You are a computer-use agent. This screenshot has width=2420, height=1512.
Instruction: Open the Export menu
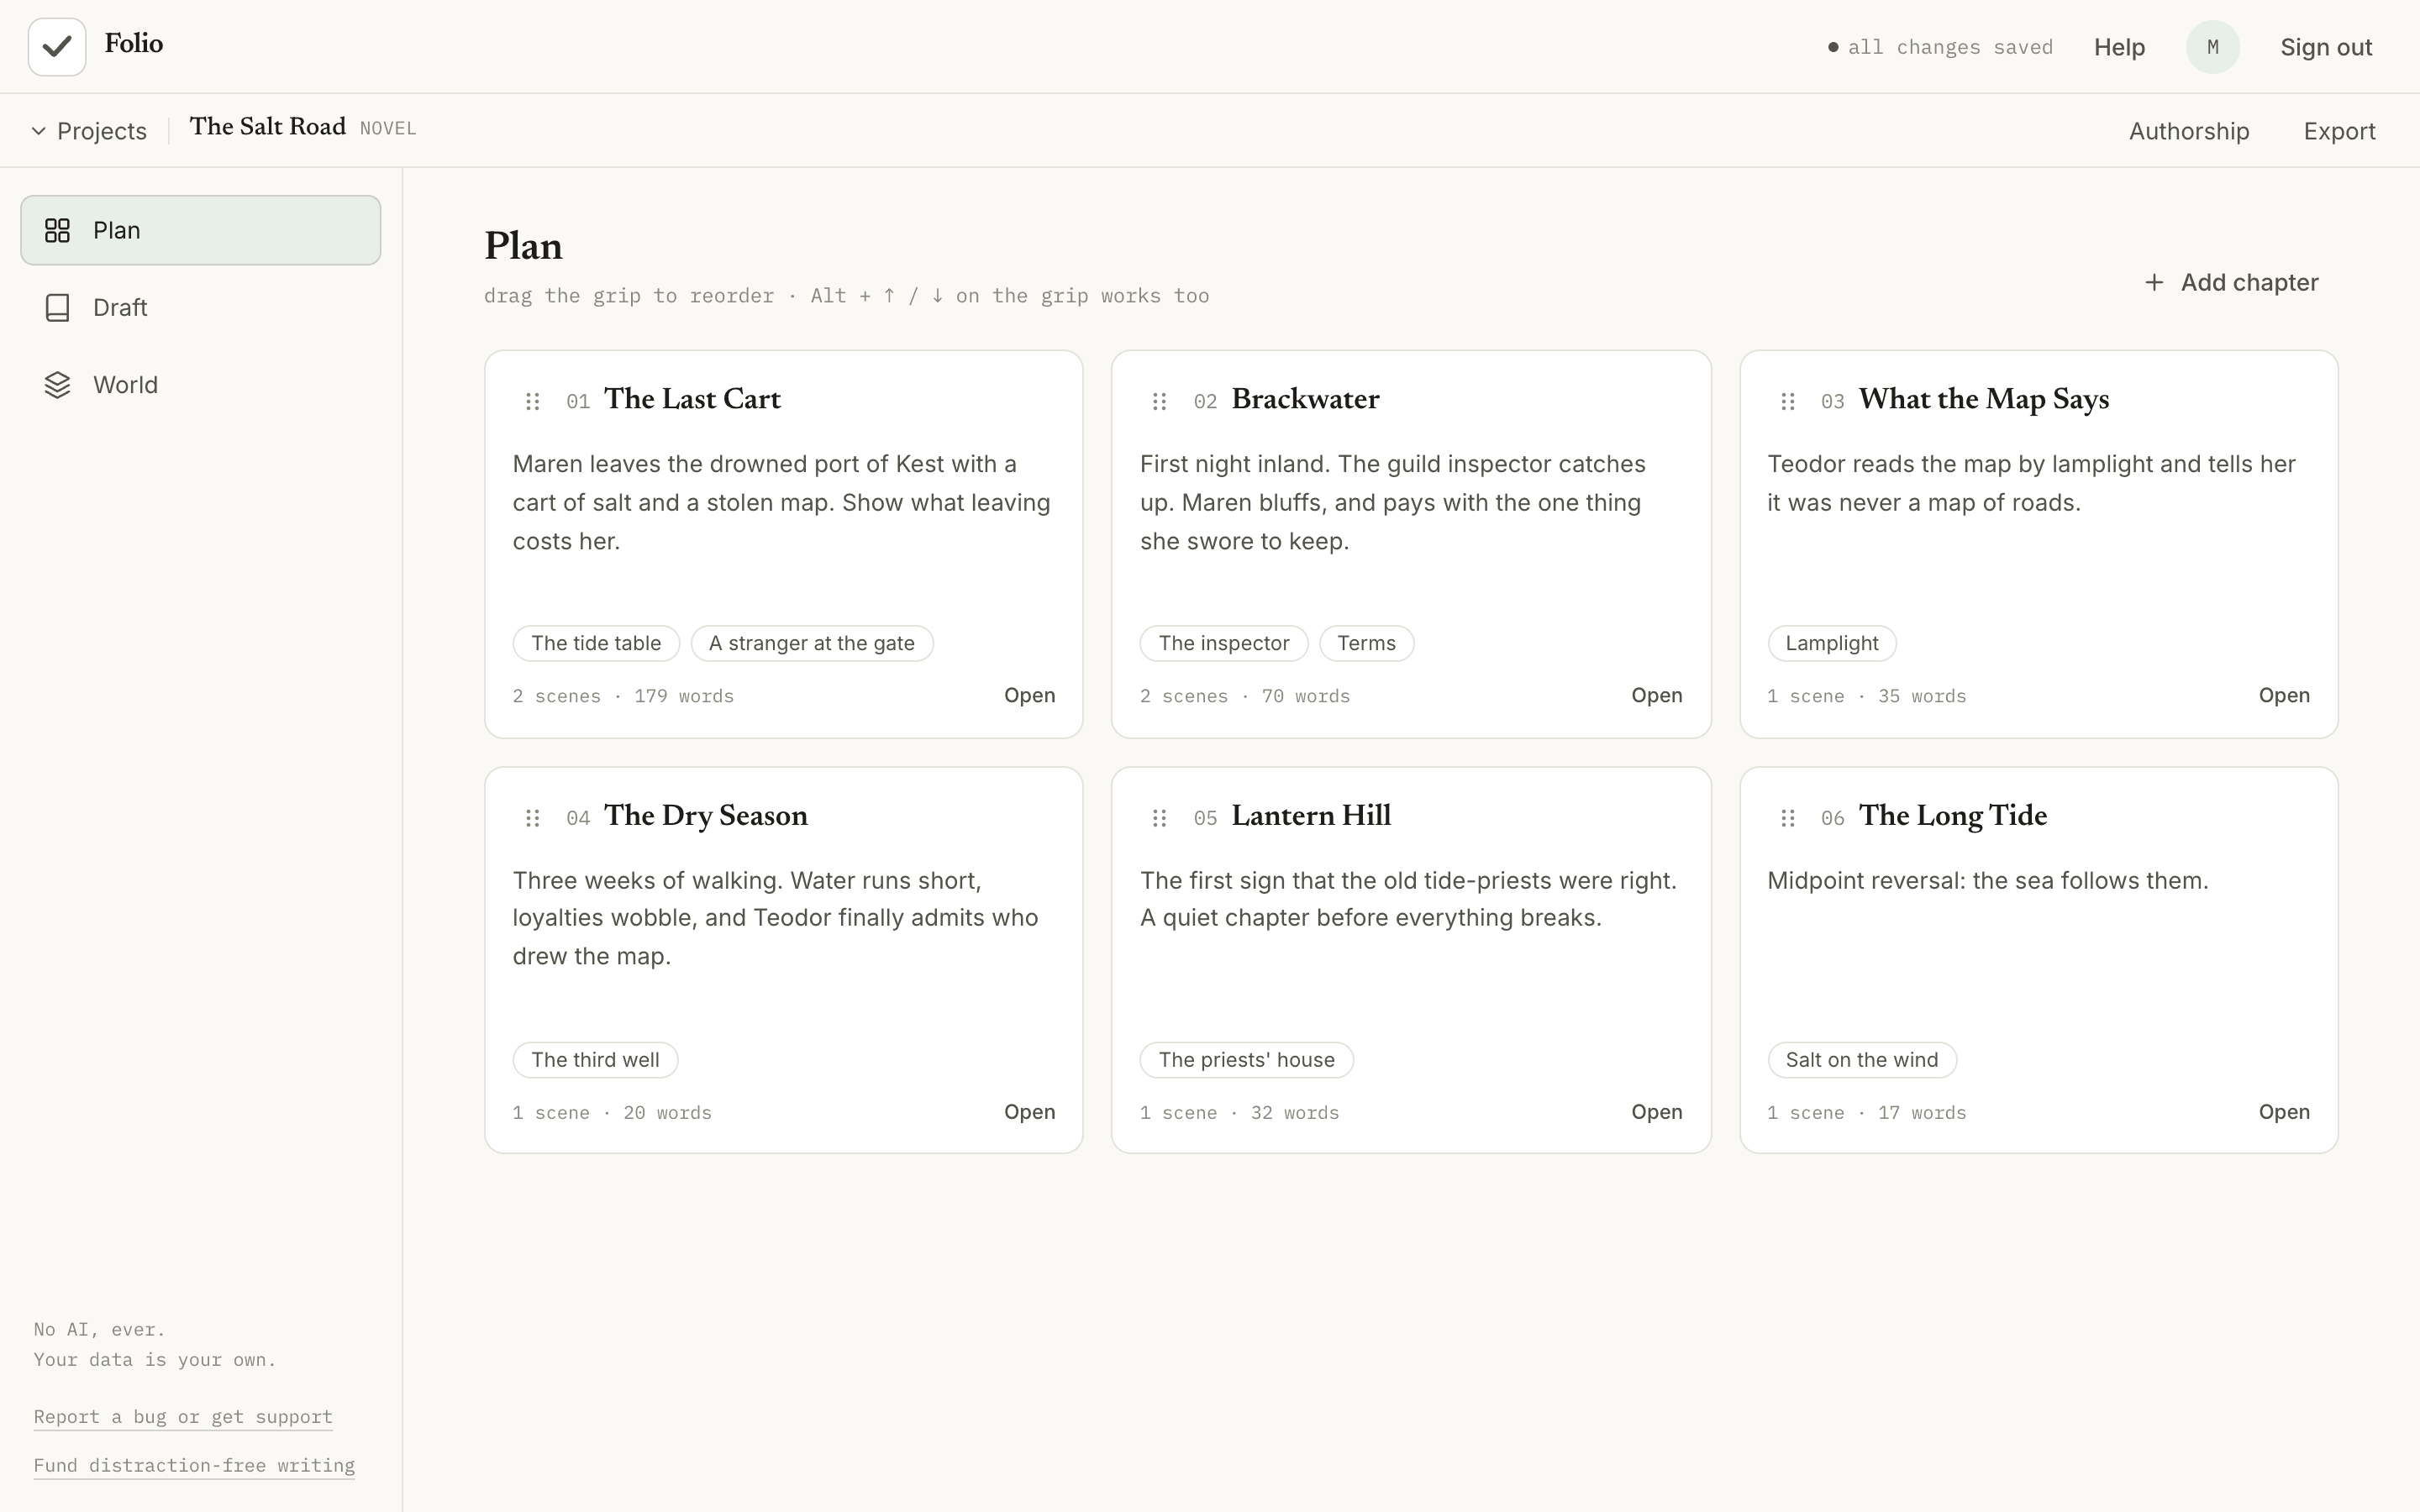tap(2339, 131)
